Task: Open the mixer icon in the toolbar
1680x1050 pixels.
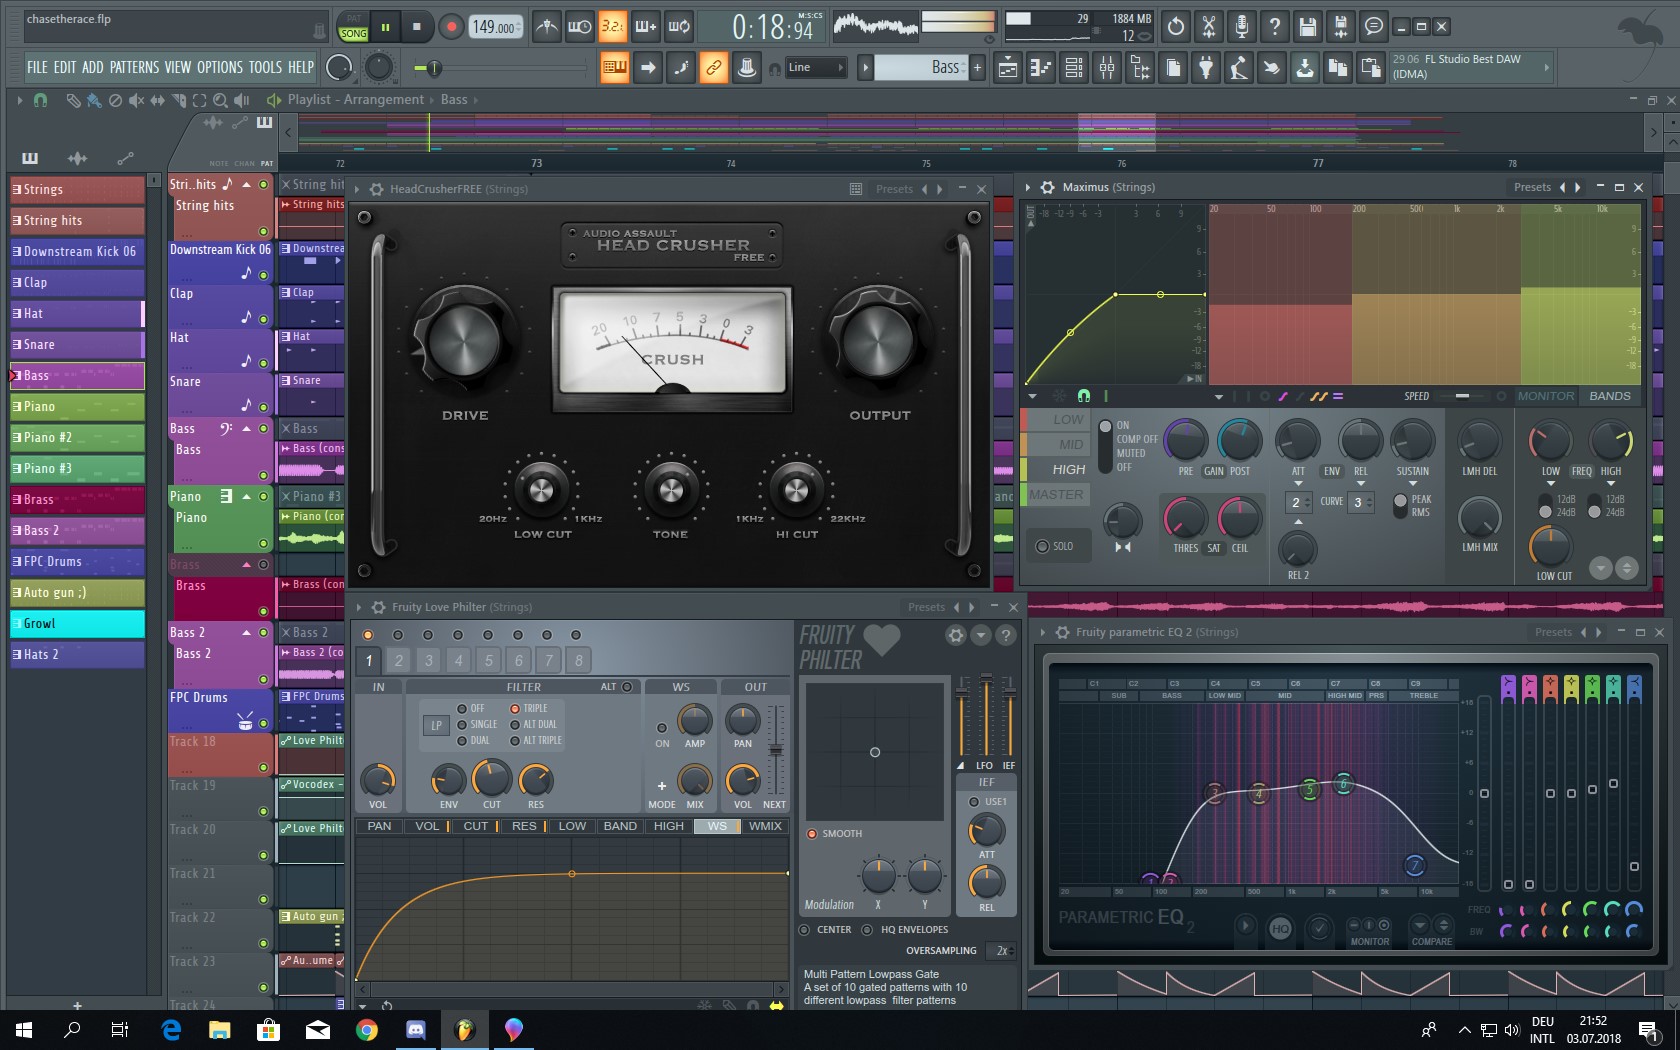Action: 1107,68
